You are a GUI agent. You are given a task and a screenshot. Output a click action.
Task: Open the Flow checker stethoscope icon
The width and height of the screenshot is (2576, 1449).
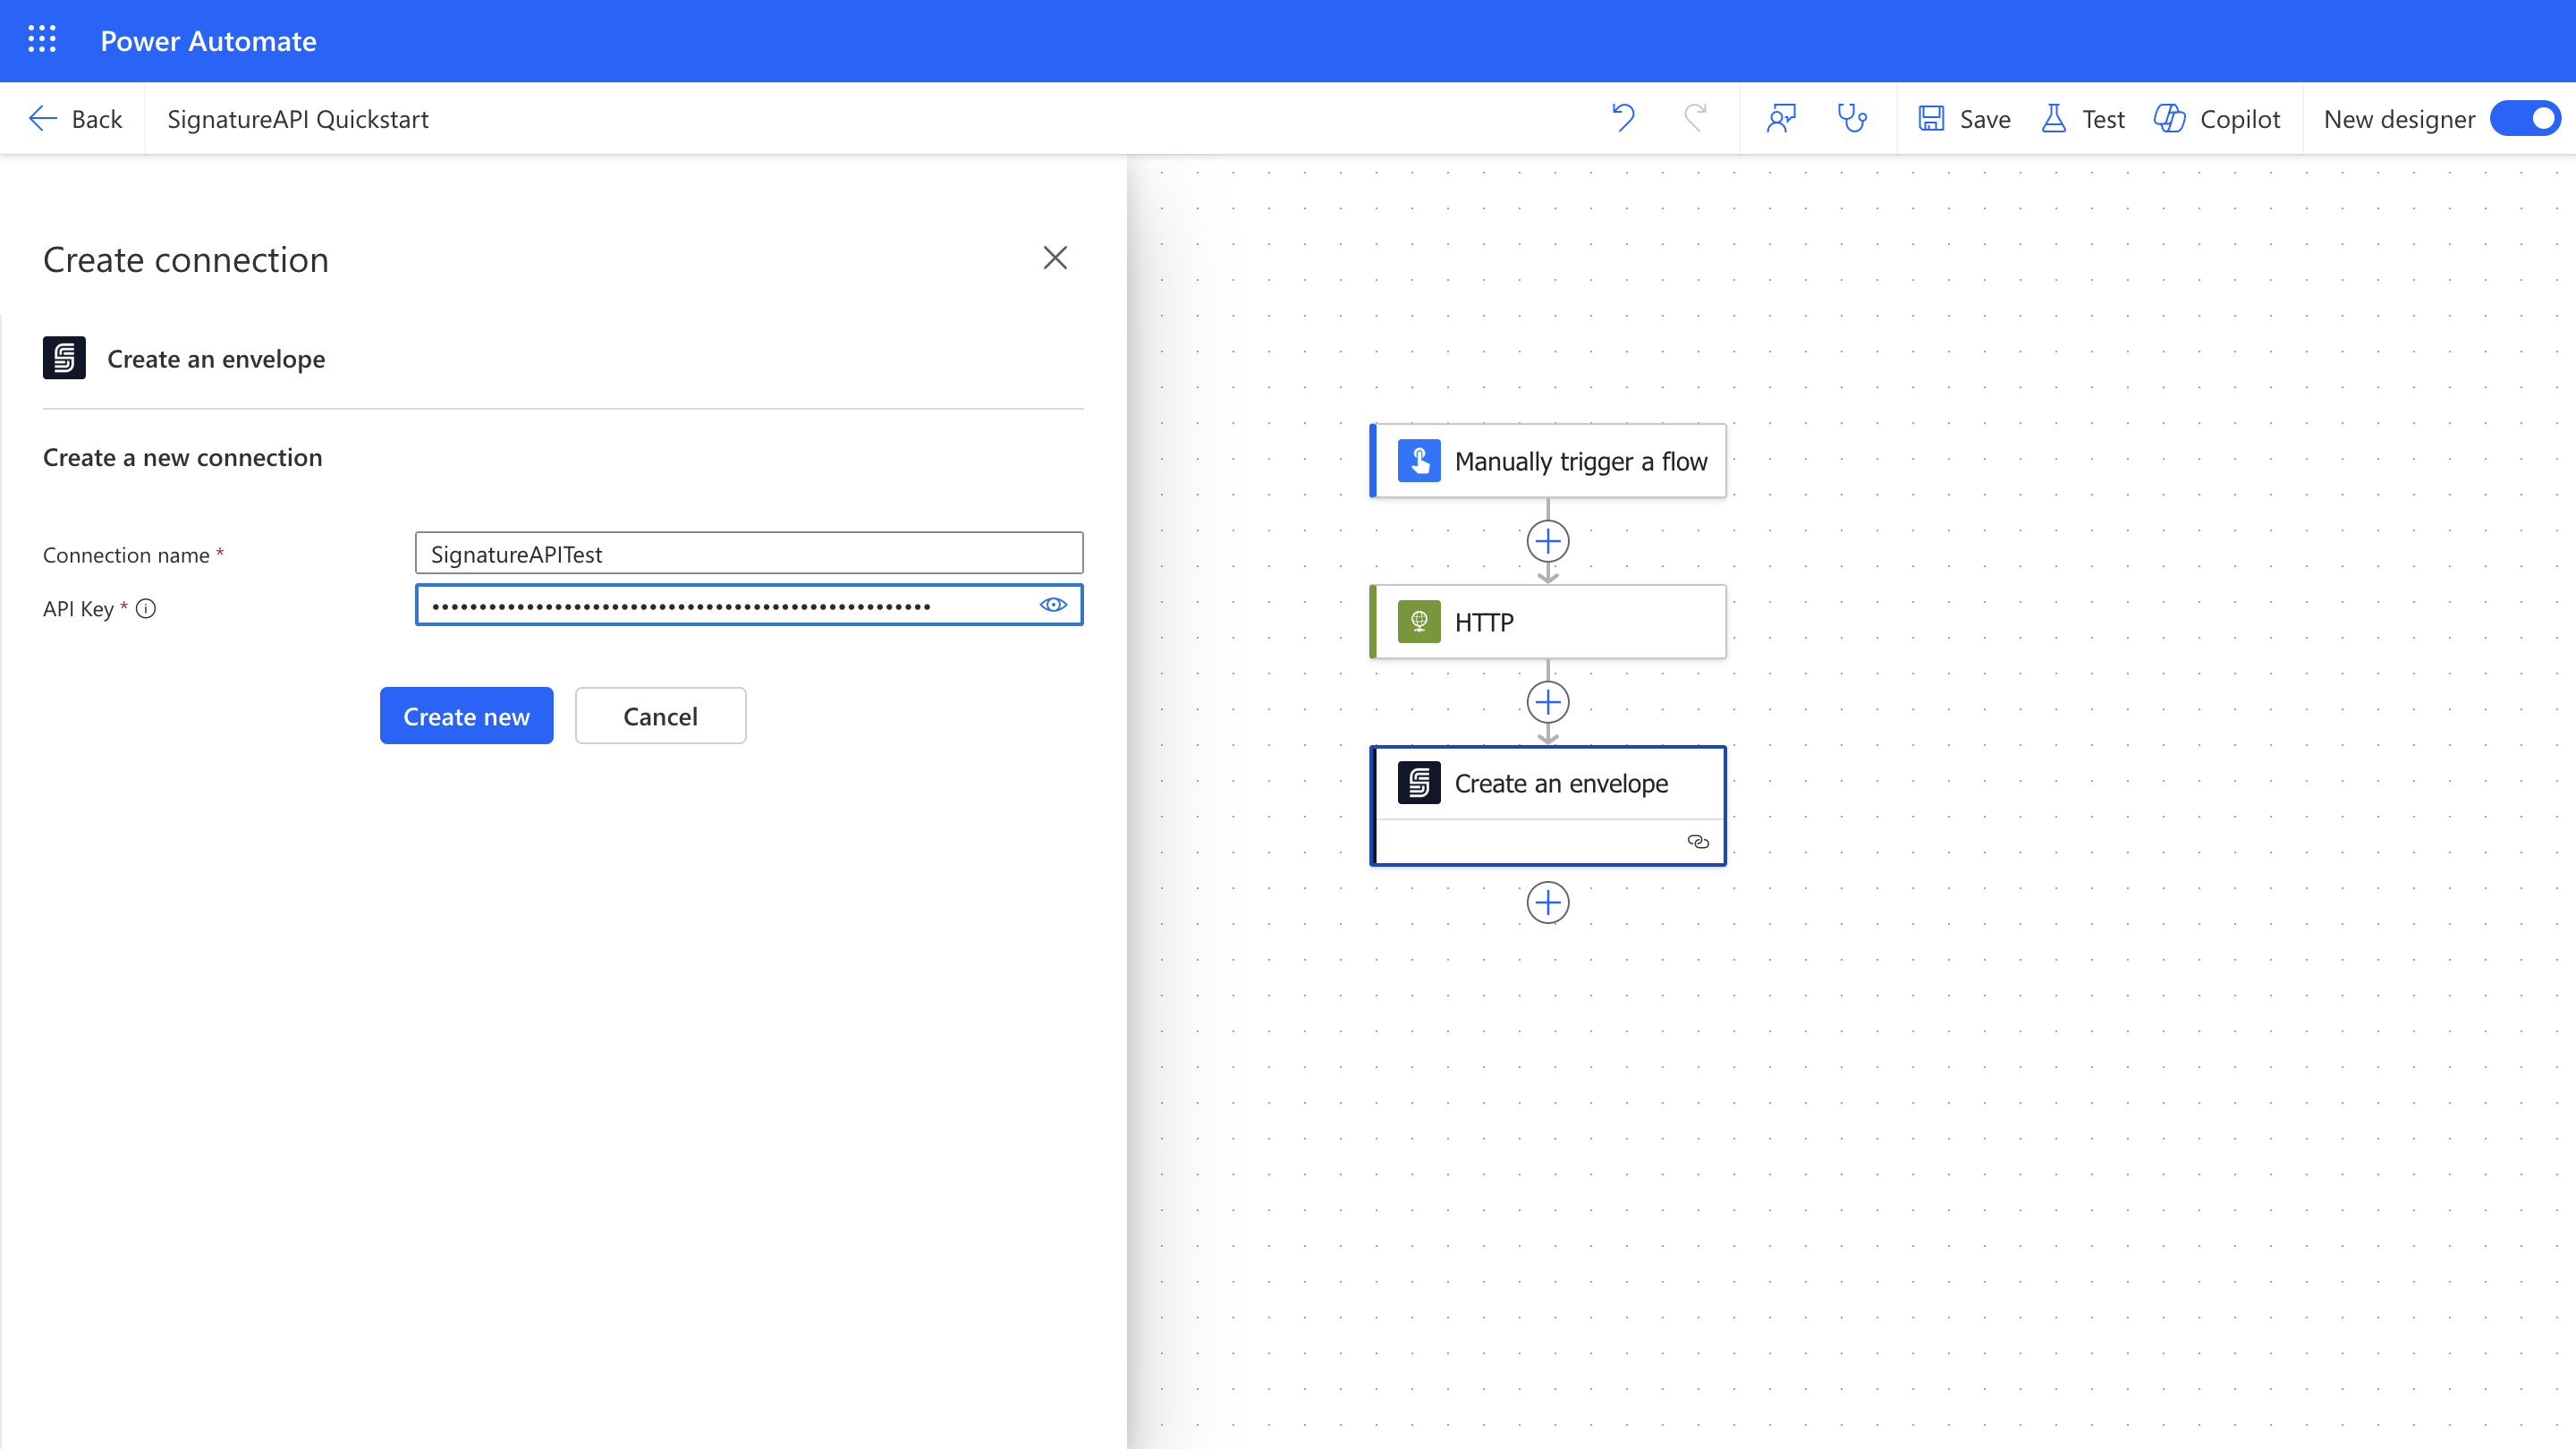coord(1852,118)
